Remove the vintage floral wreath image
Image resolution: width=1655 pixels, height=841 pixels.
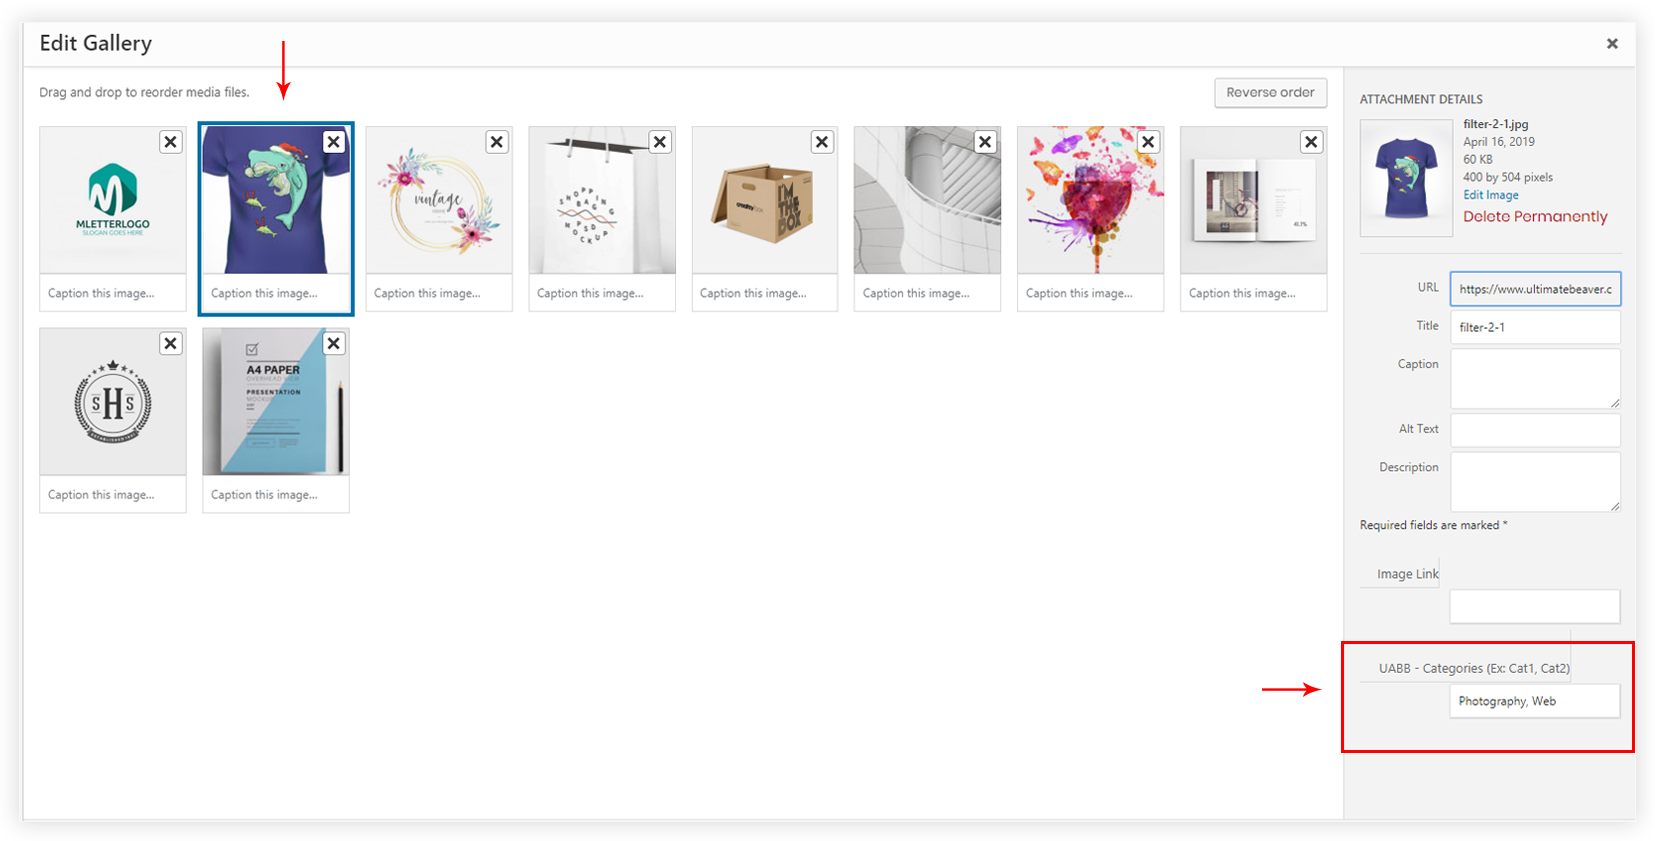pyautogui.click(x=497, y=142)
